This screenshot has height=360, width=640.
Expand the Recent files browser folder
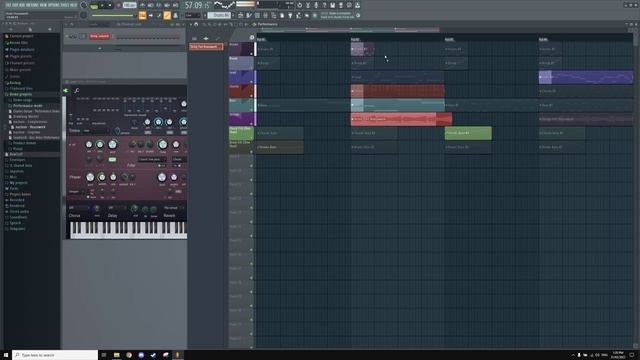coord(18,42)
